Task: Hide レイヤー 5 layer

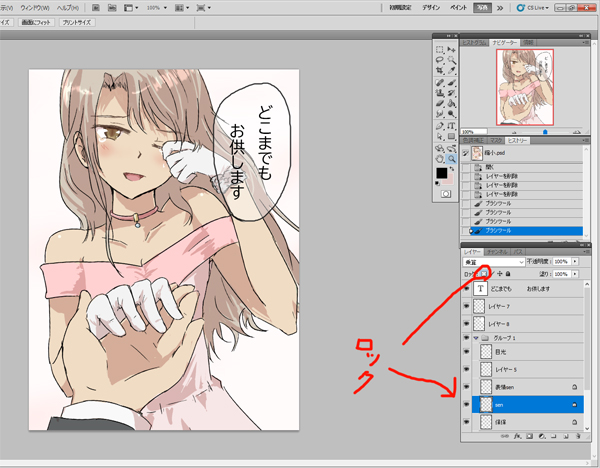Action: pos(466,369)
